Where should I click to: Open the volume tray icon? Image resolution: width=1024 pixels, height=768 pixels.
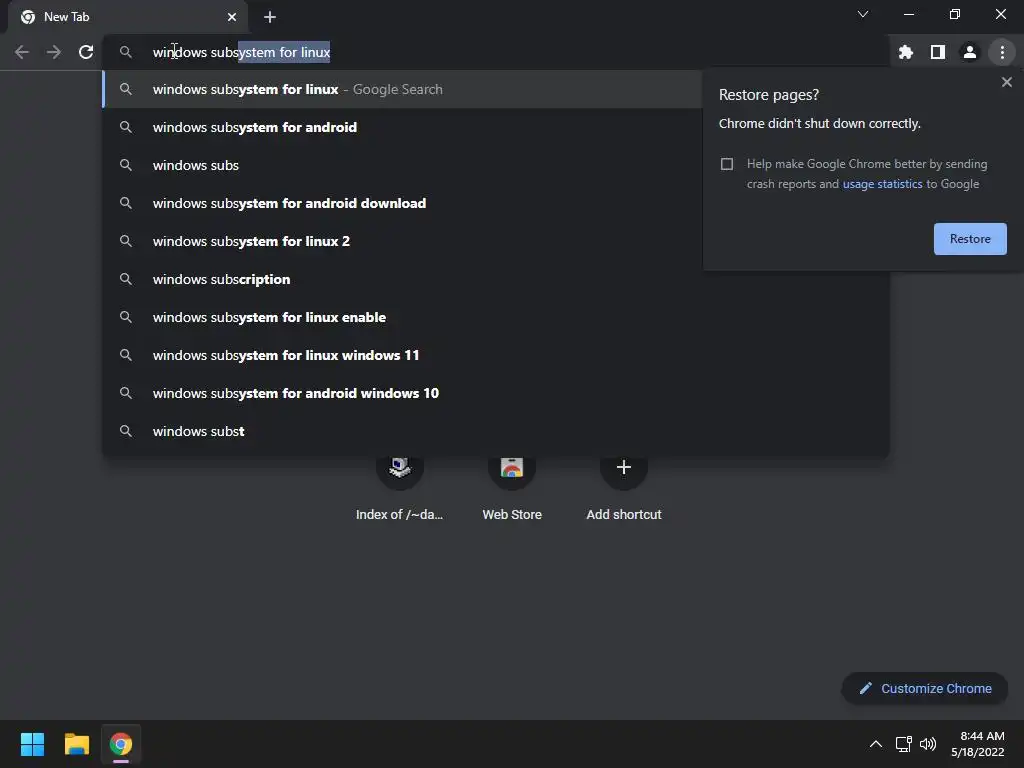point(928,744)
